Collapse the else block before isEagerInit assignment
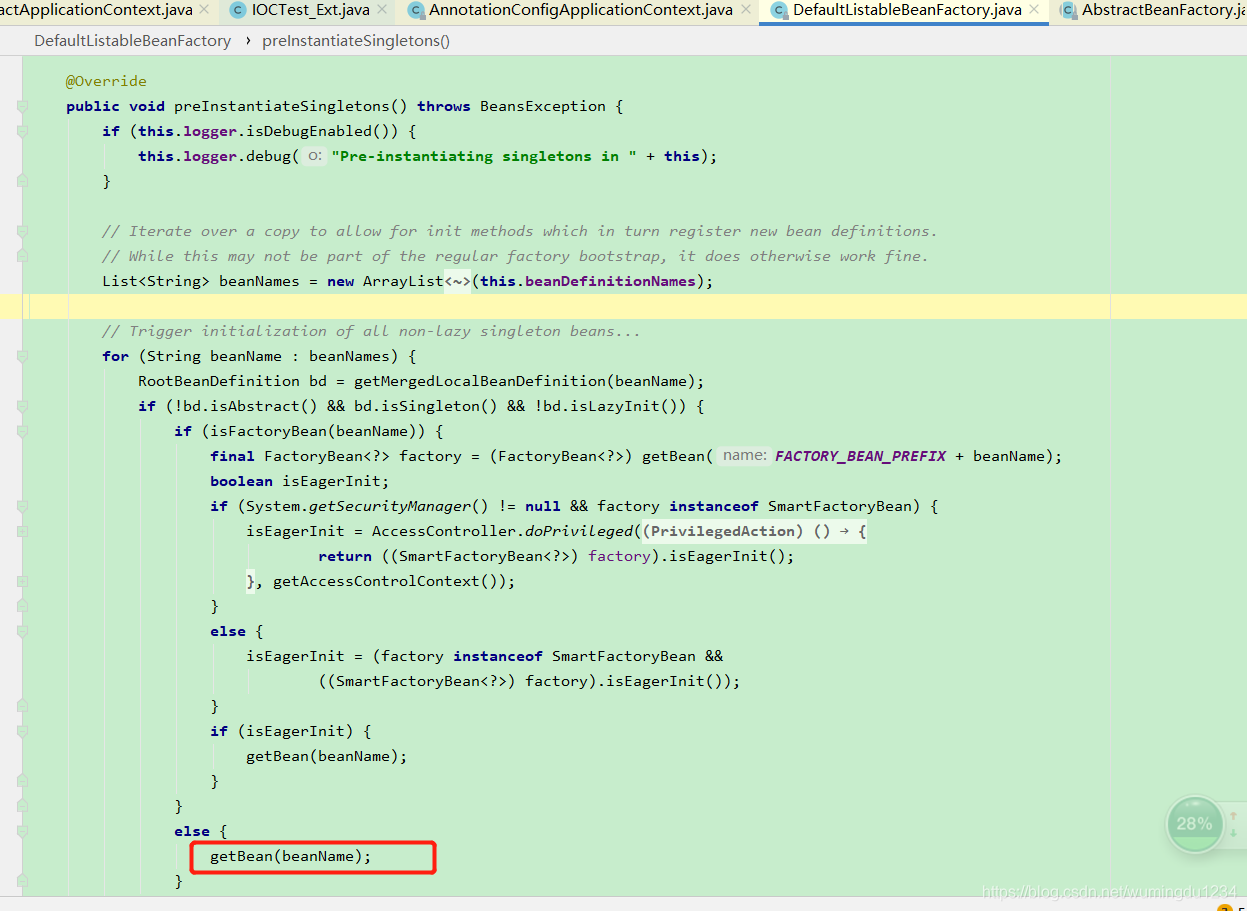 pos(22,631)
